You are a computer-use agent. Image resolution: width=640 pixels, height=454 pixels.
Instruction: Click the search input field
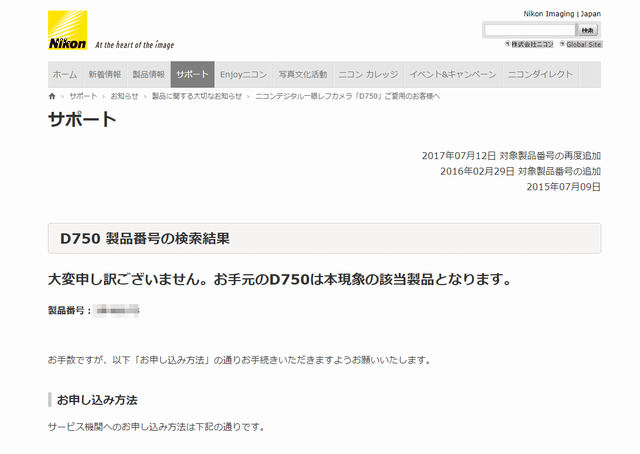tap(530, 30)
